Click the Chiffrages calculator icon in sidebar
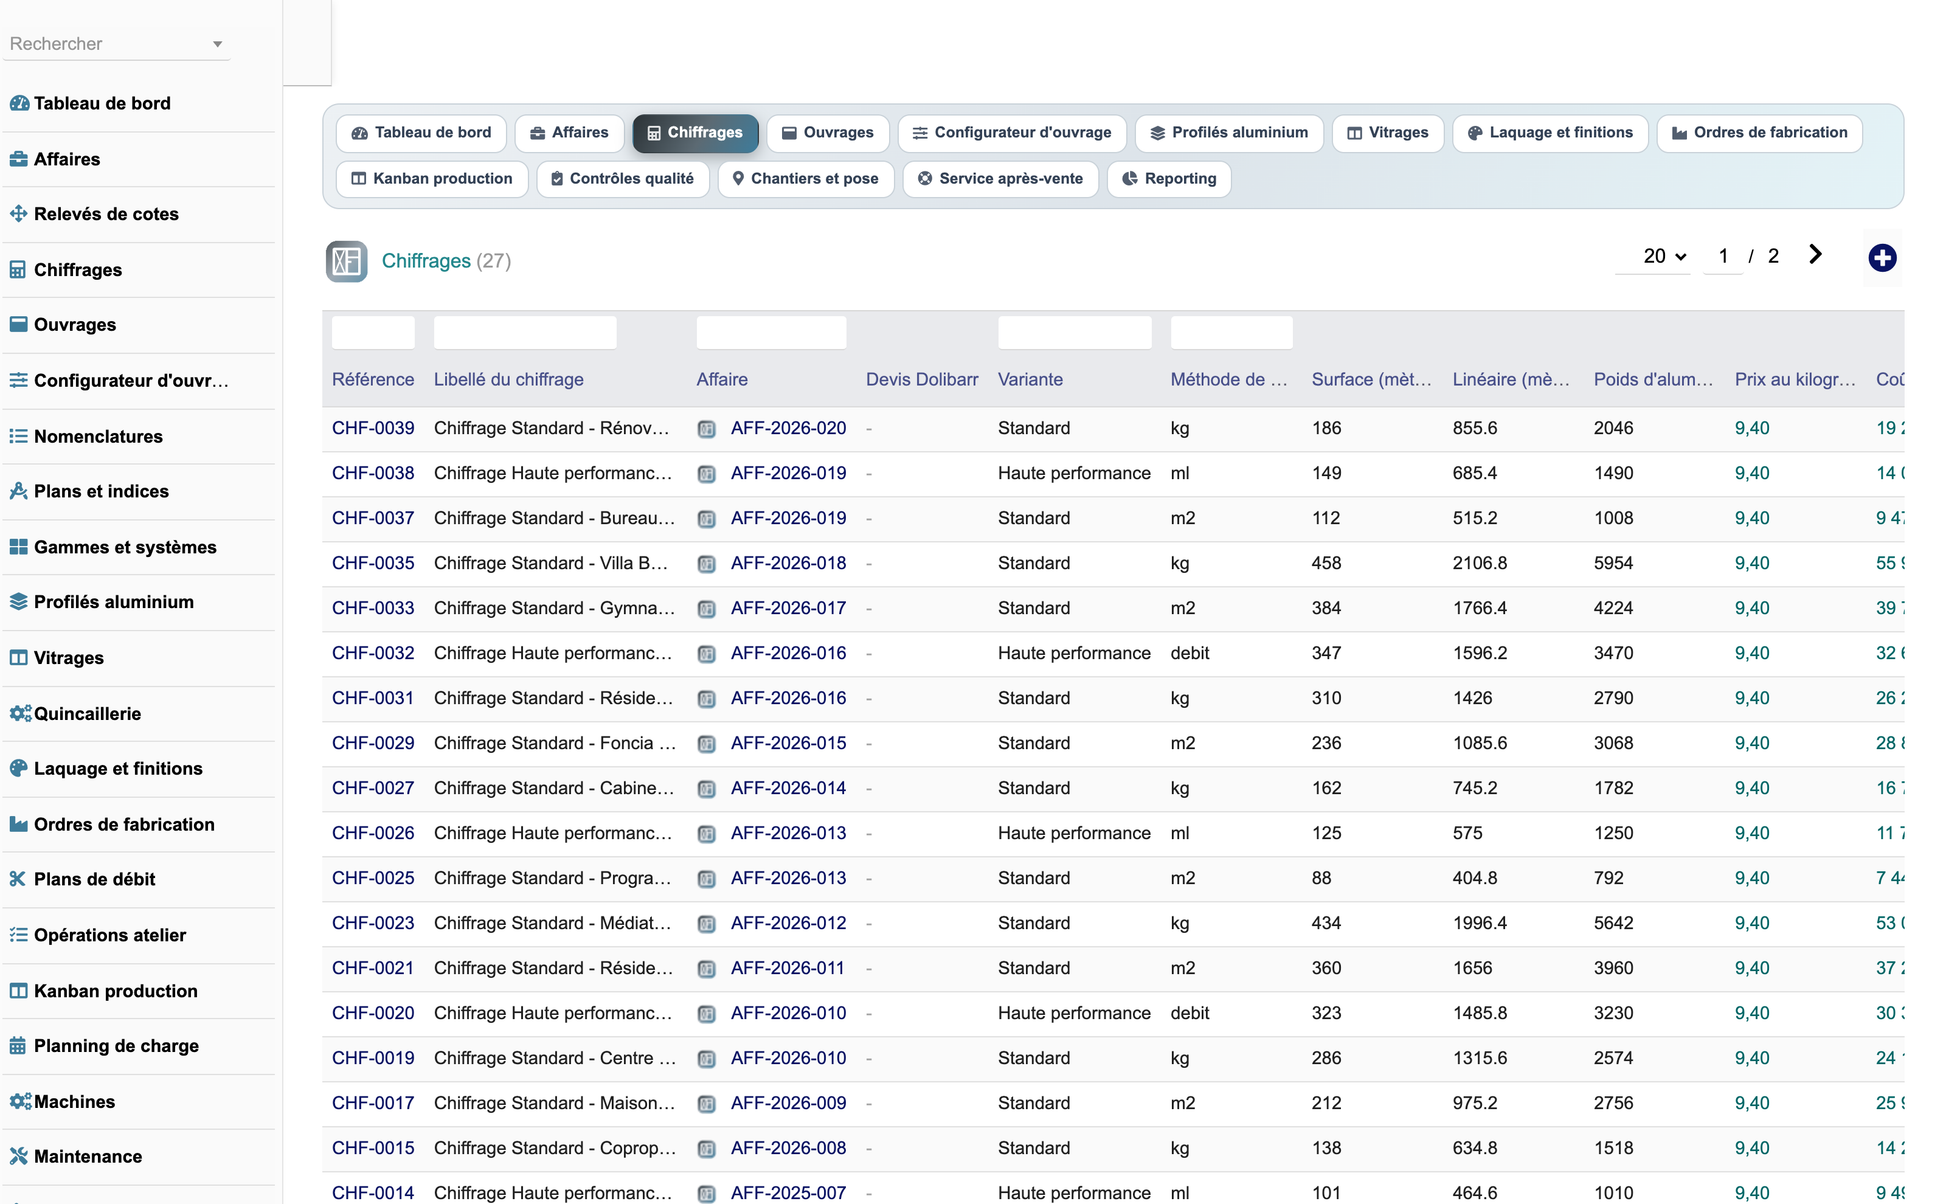This screenshot has width=1946, height=1204. tap(18, 270)
